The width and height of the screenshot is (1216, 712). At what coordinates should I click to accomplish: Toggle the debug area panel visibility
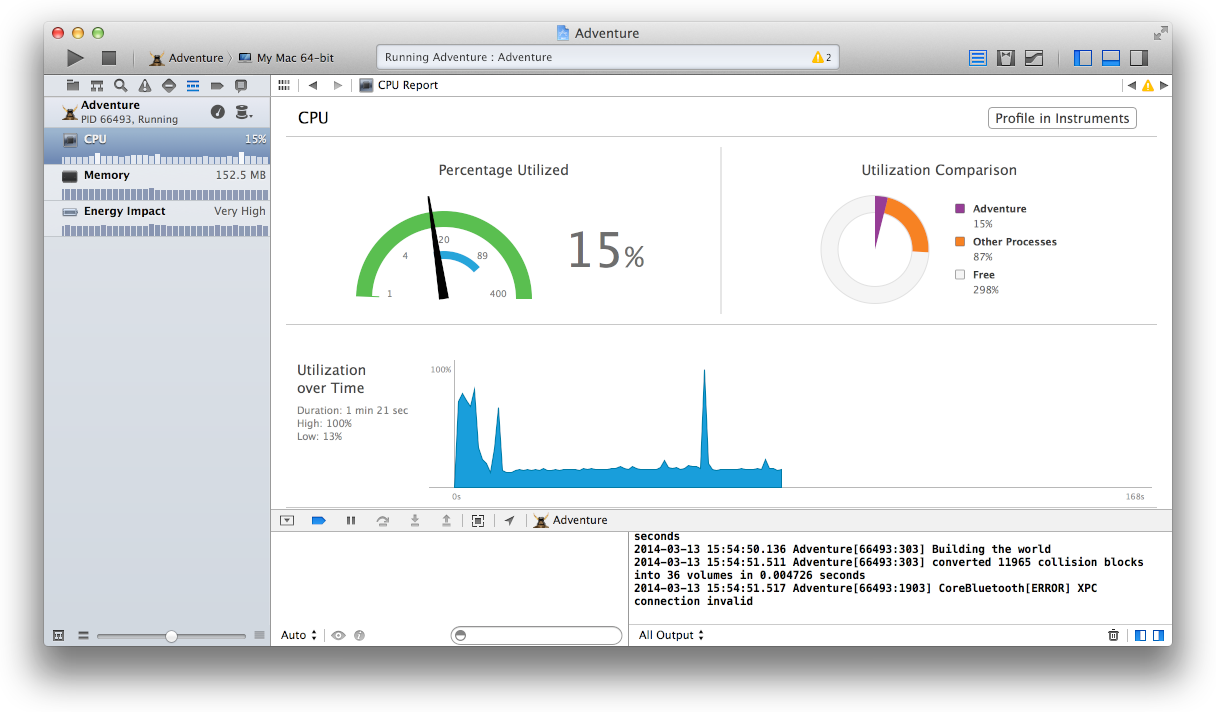click(1111, 58)
